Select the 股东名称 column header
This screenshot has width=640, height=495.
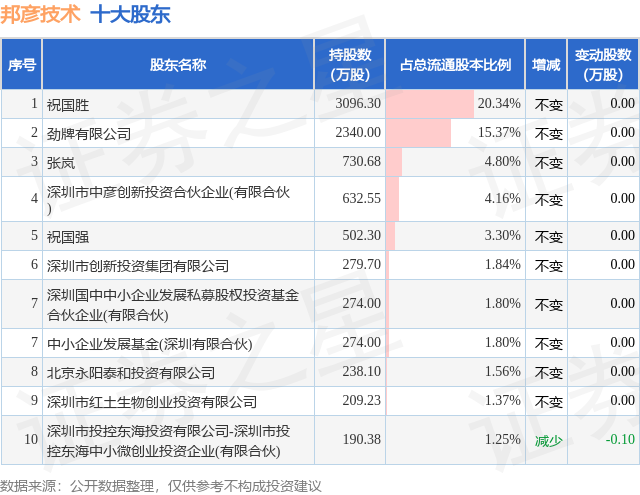pos(178,64)
